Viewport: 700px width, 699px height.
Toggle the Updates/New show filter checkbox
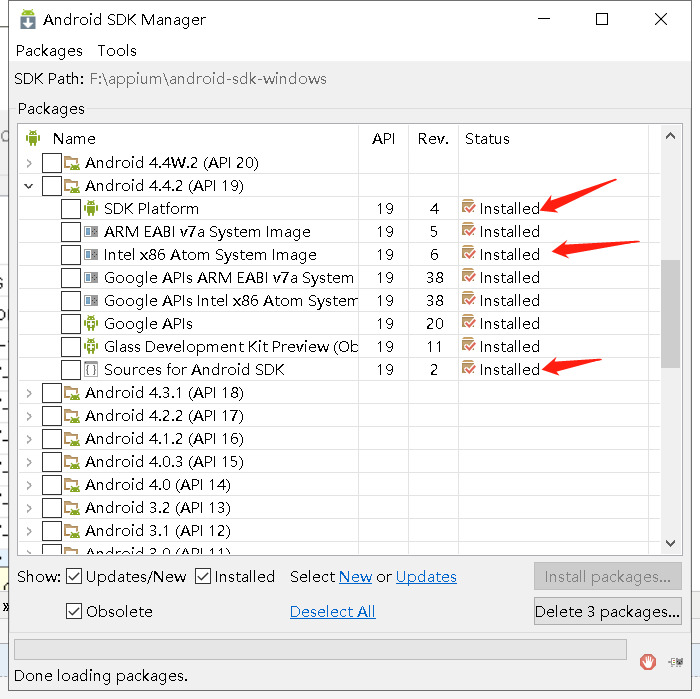click(74, 576)
